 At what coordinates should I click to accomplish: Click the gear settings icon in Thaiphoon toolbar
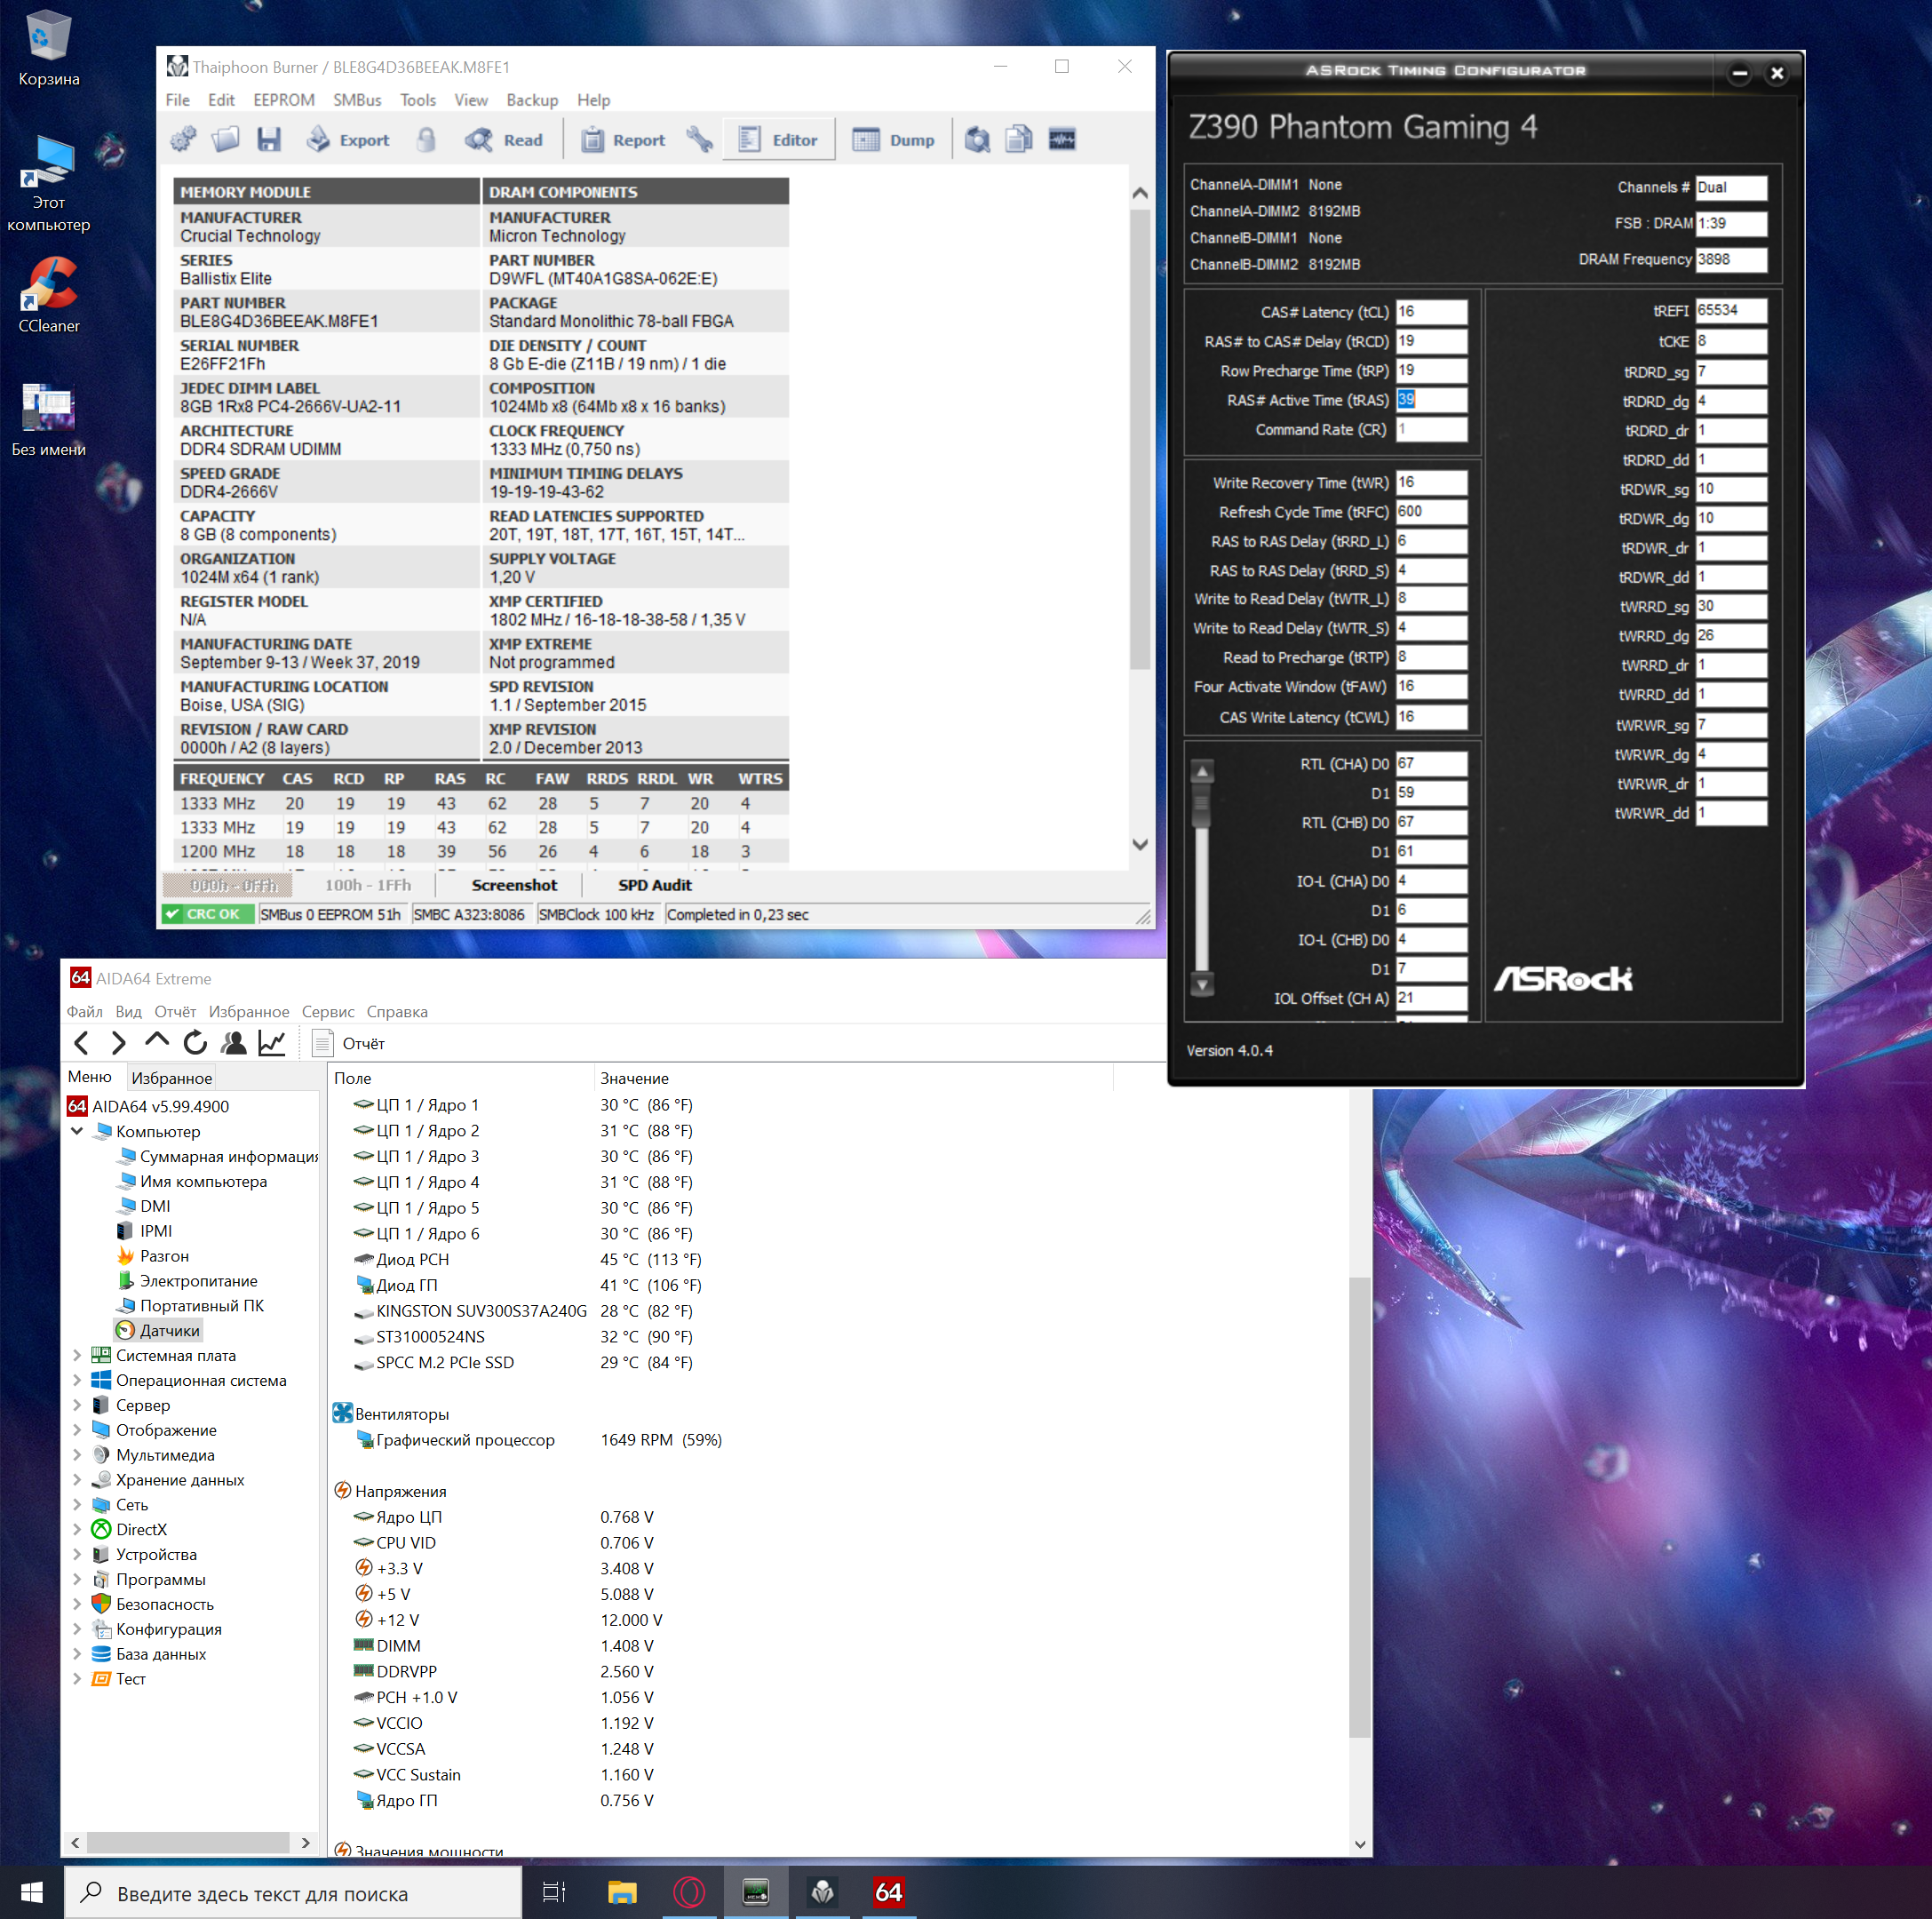(x=183, y=140)
